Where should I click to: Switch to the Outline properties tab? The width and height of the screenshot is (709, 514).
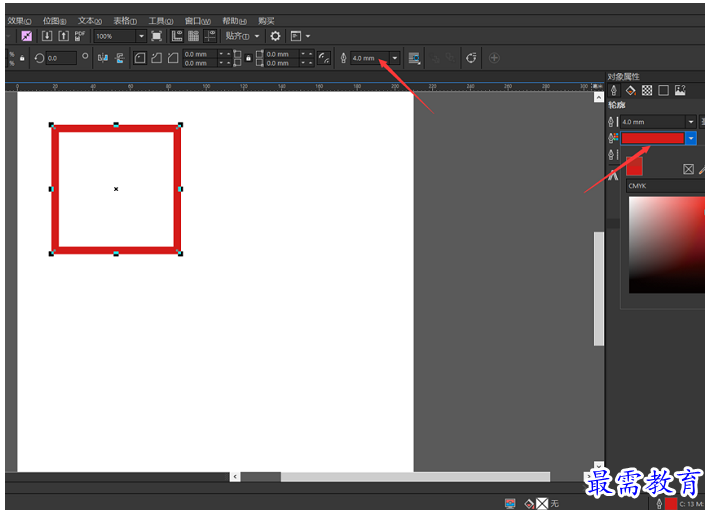(614, 91)
